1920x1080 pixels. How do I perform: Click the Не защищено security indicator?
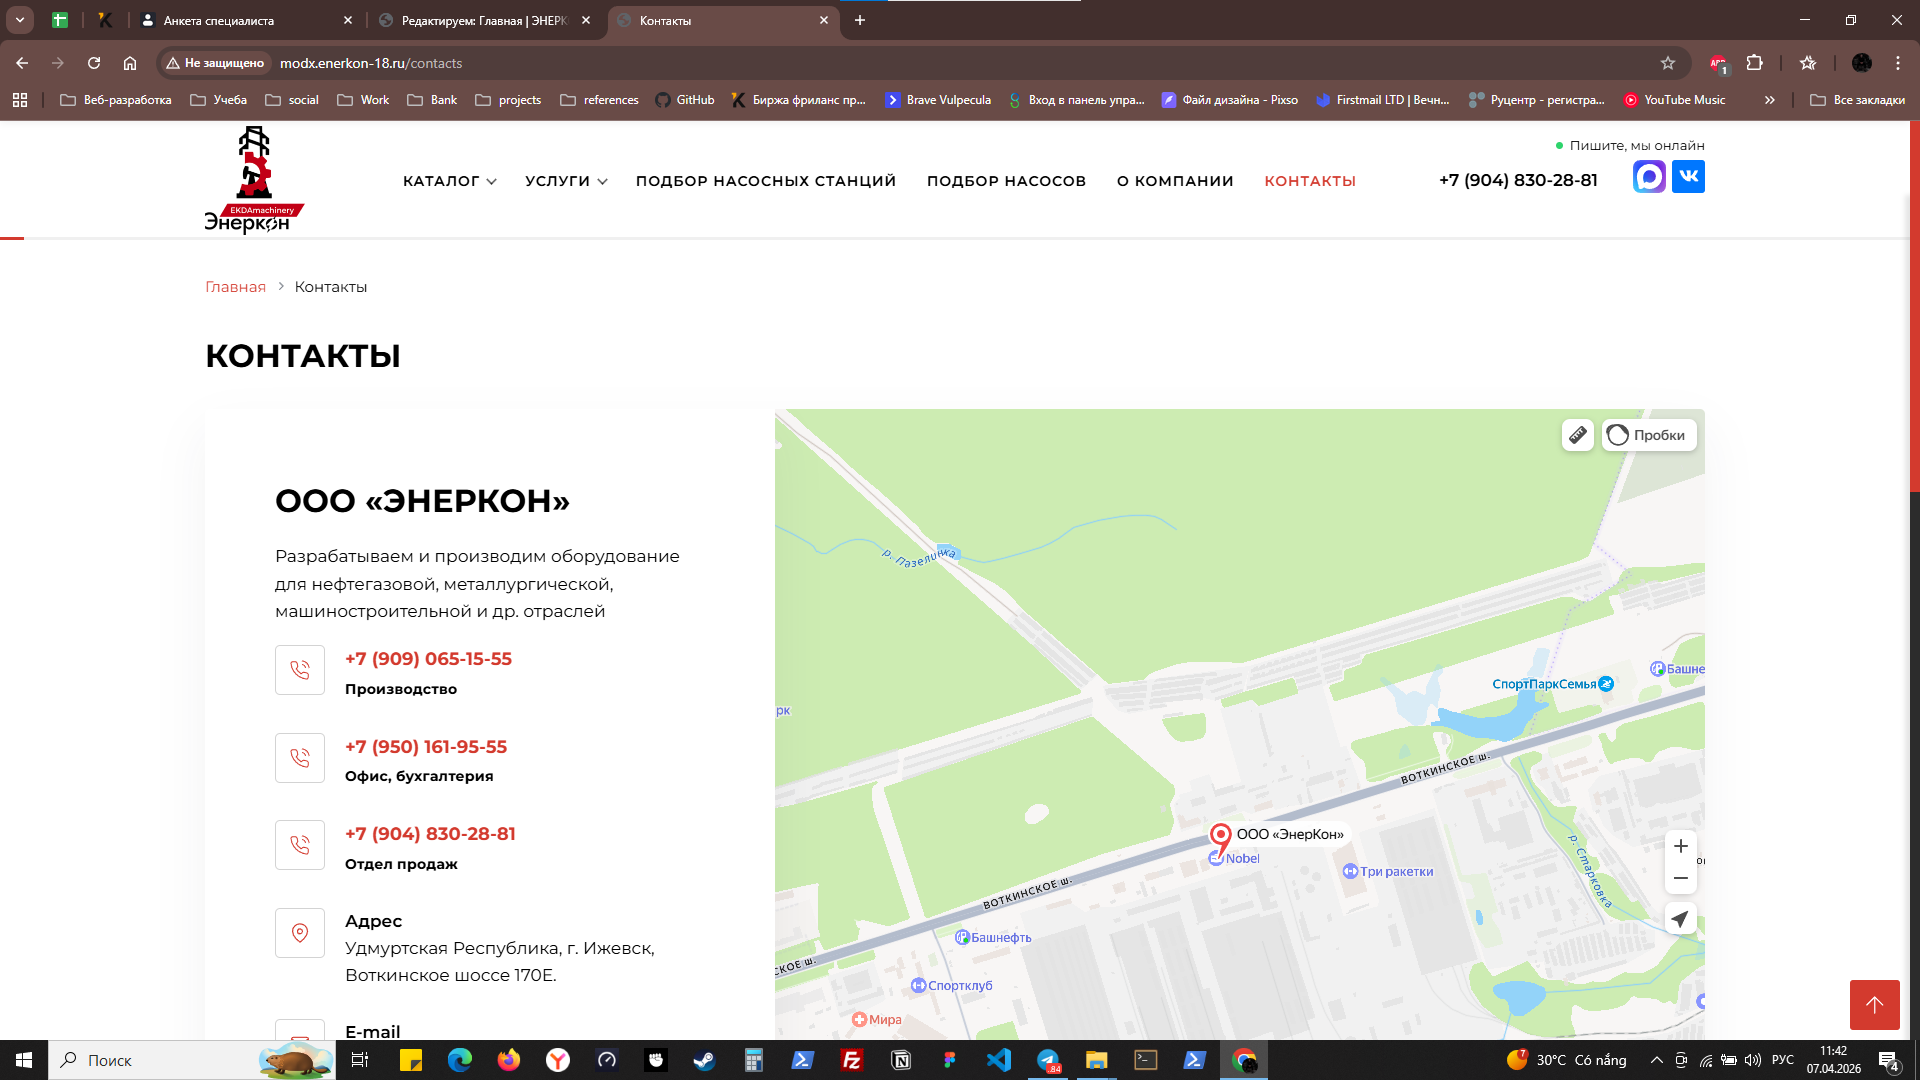pyautogui.click(x=215, y=63)
